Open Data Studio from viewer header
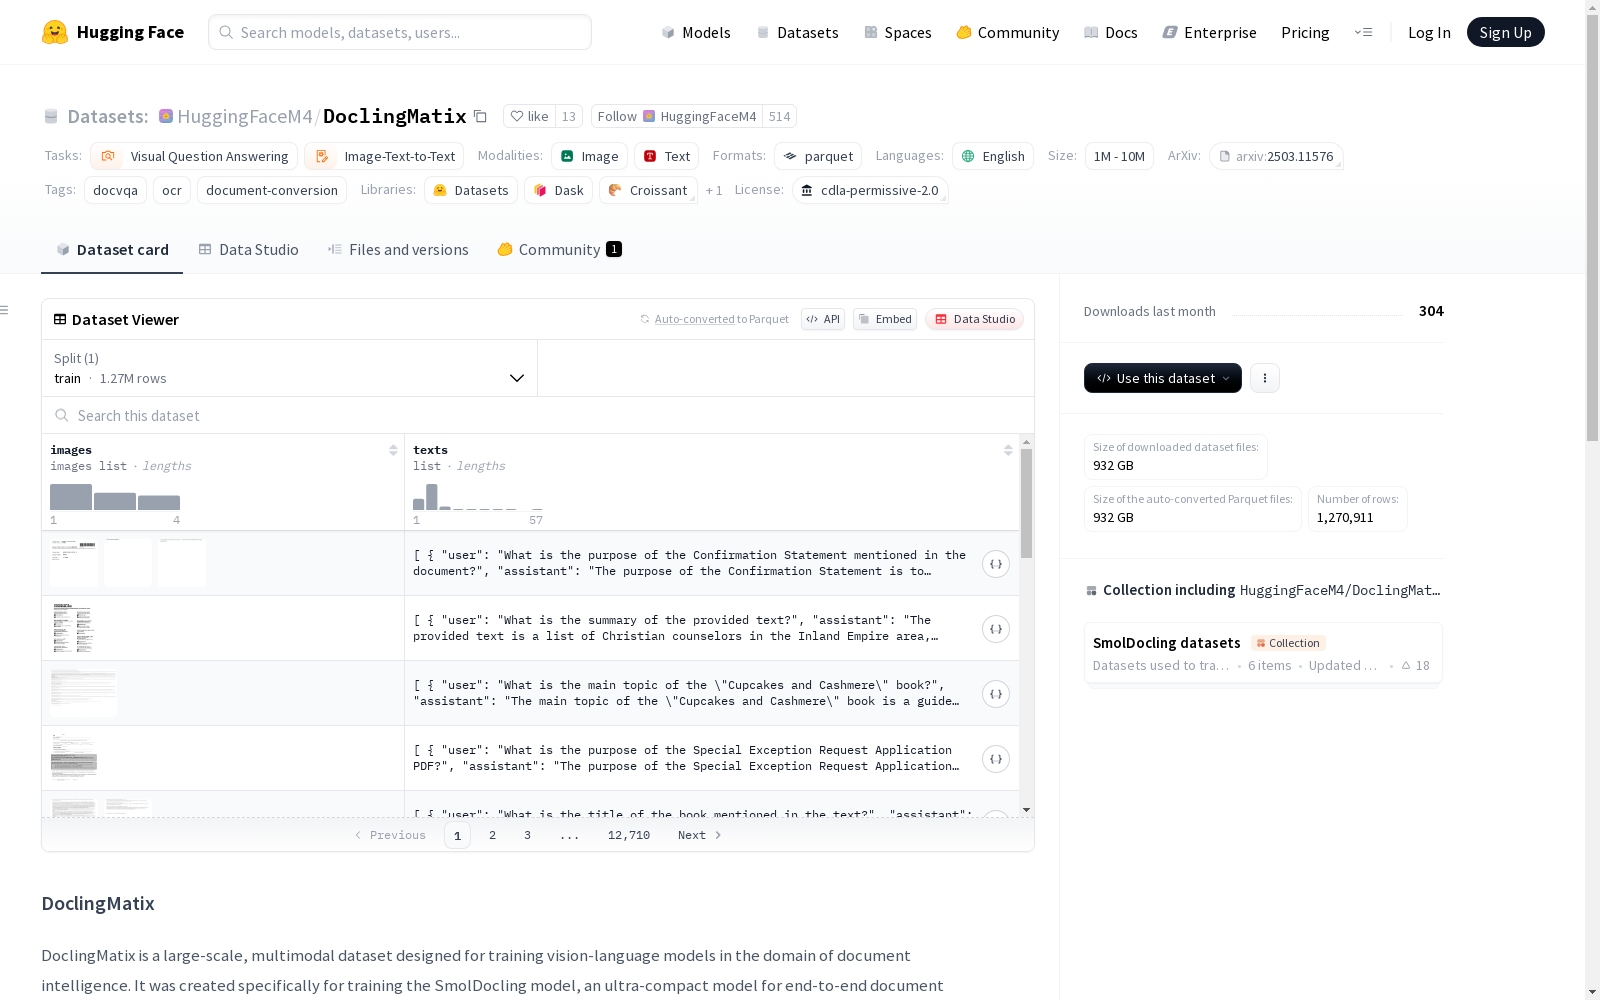 [975, 319]
